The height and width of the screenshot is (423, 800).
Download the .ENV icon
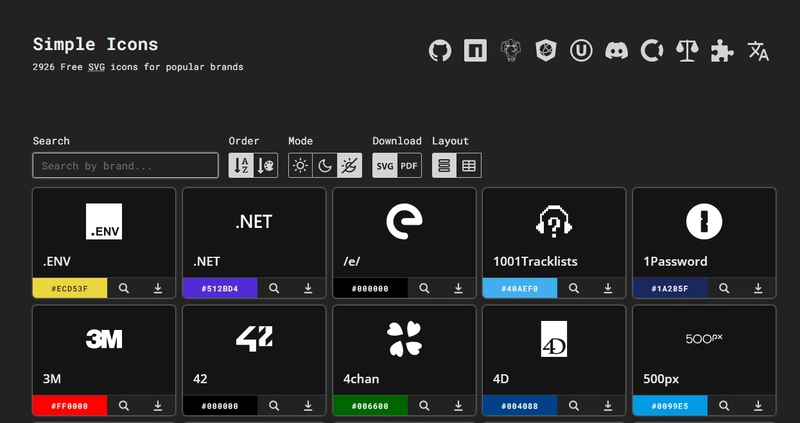tap(158, 288)
